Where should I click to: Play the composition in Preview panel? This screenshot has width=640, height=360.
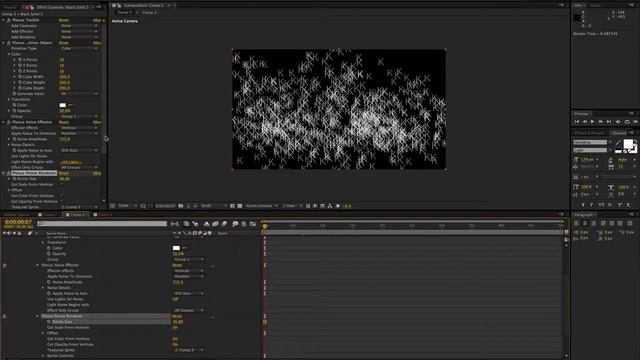tap(592, 122)
